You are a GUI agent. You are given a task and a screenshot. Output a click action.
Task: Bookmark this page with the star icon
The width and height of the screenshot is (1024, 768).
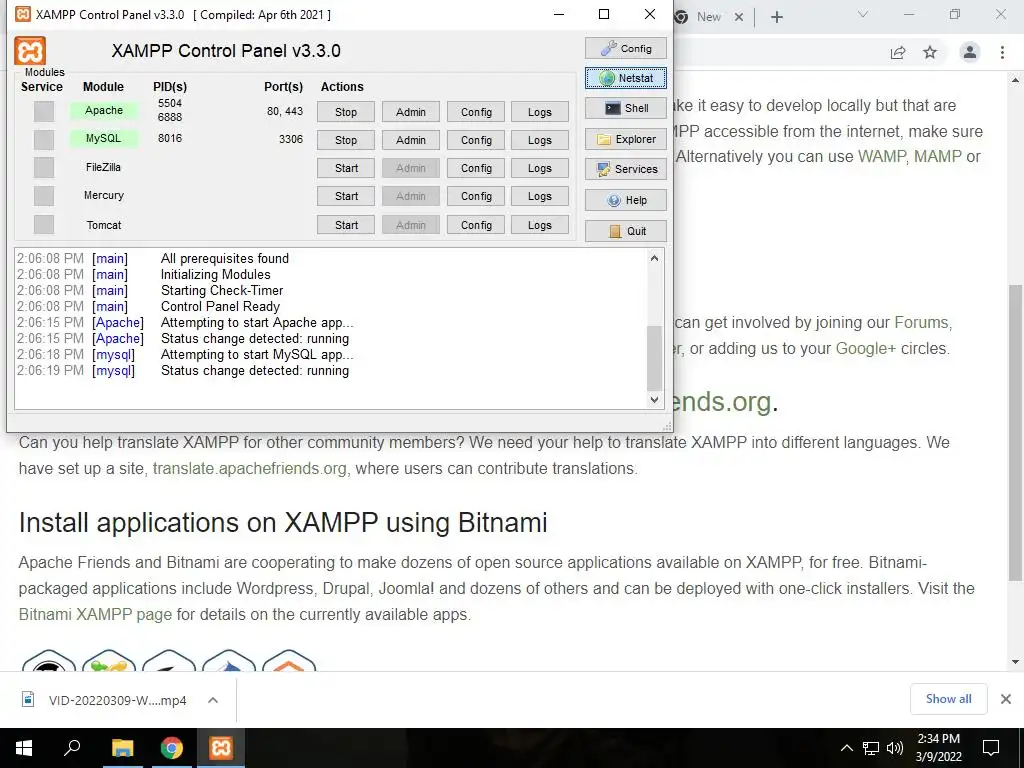pos(930,52)
